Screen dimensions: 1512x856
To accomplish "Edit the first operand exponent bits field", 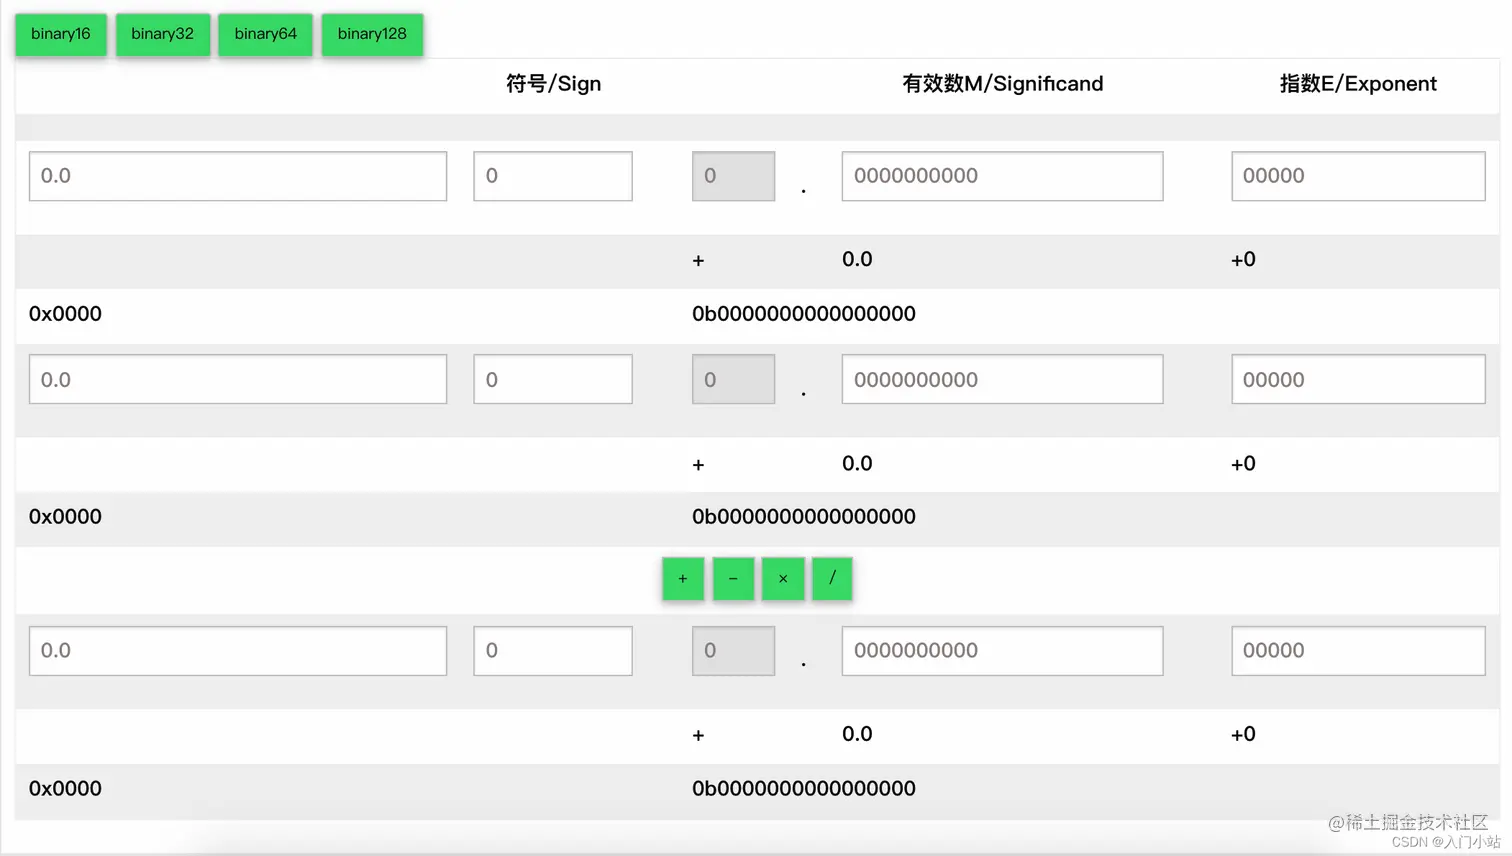I will [x=1358, y=176].
